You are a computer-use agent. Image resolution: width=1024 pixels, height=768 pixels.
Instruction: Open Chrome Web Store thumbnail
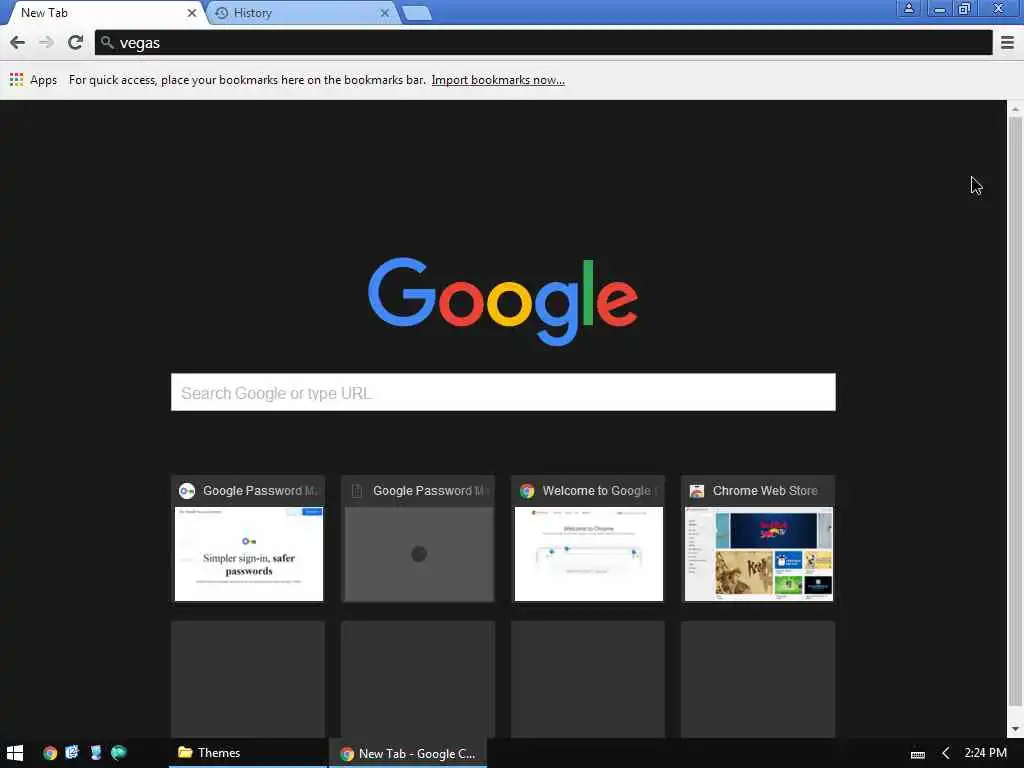coord(758,538)
